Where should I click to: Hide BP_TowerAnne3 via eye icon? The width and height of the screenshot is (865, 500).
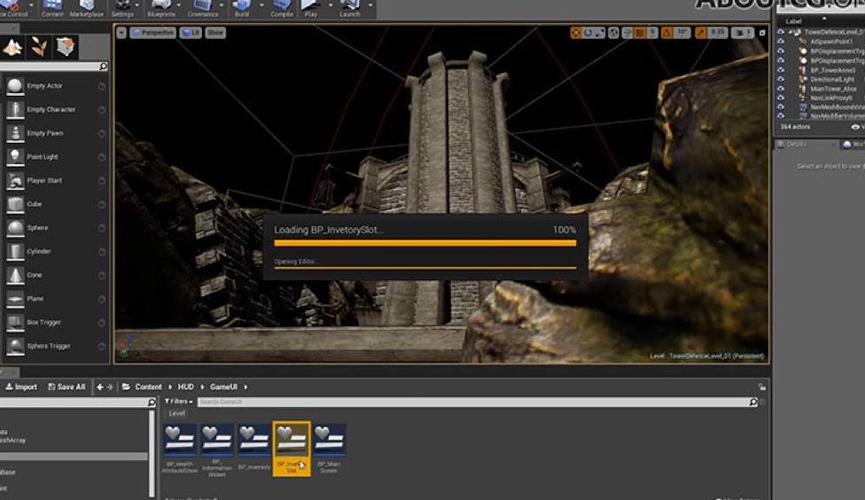click(781, 70)
